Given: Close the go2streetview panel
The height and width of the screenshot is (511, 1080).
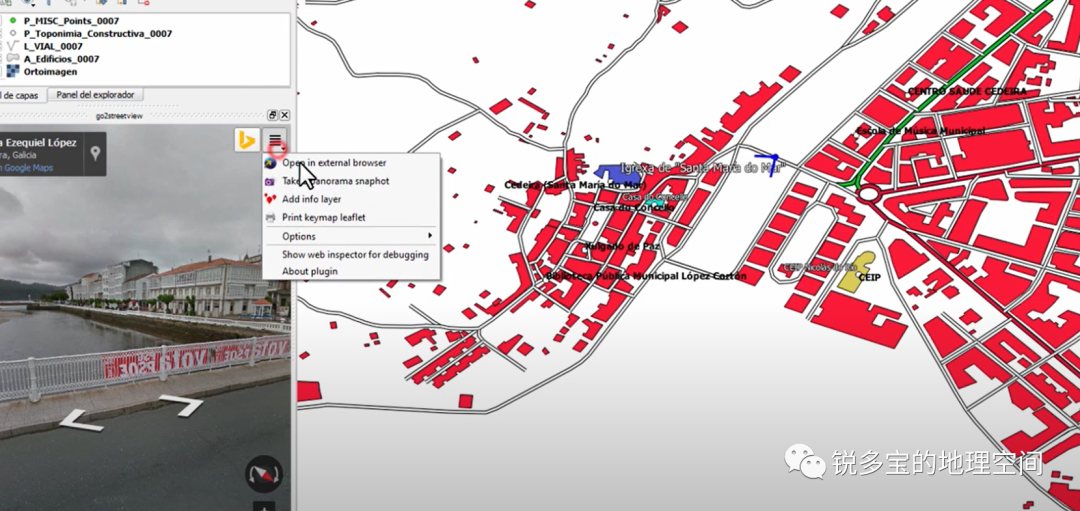Looking at the screenshot, I should tap(284, 115).
